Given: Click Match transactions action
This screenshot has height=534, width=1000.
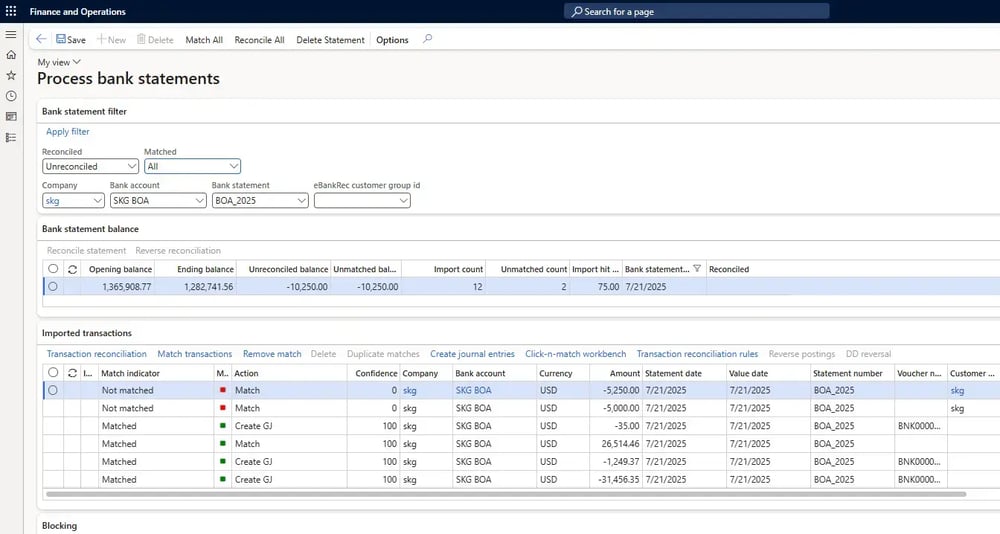Looking at the screenshot, I should coord(195,353).
